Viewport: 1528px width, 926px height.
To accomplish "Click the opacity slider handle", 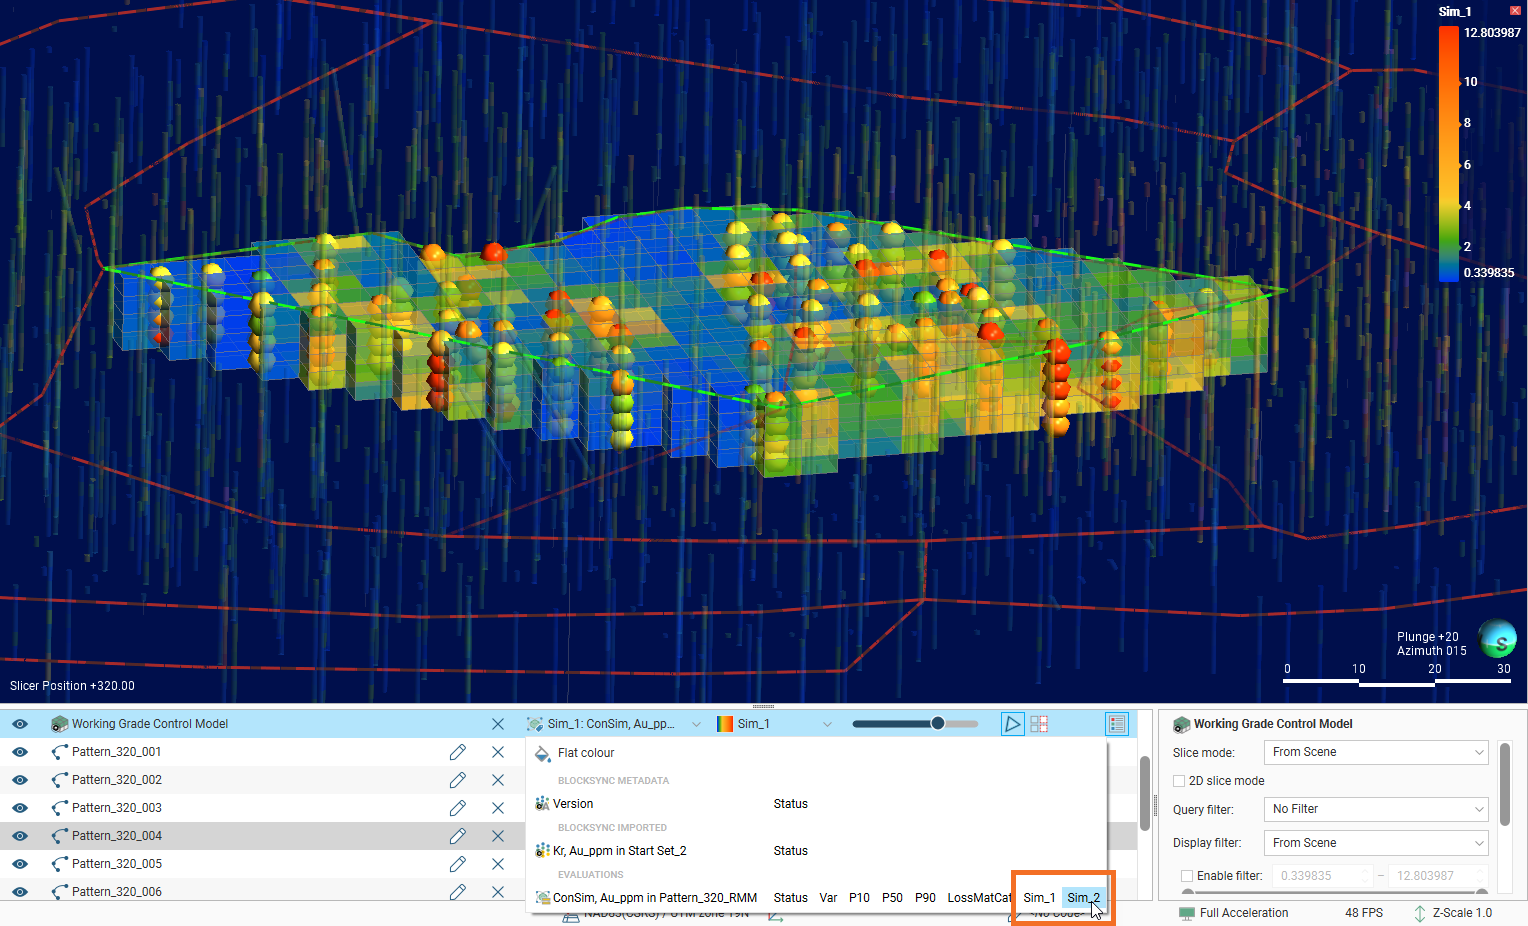I will point(937,724).
